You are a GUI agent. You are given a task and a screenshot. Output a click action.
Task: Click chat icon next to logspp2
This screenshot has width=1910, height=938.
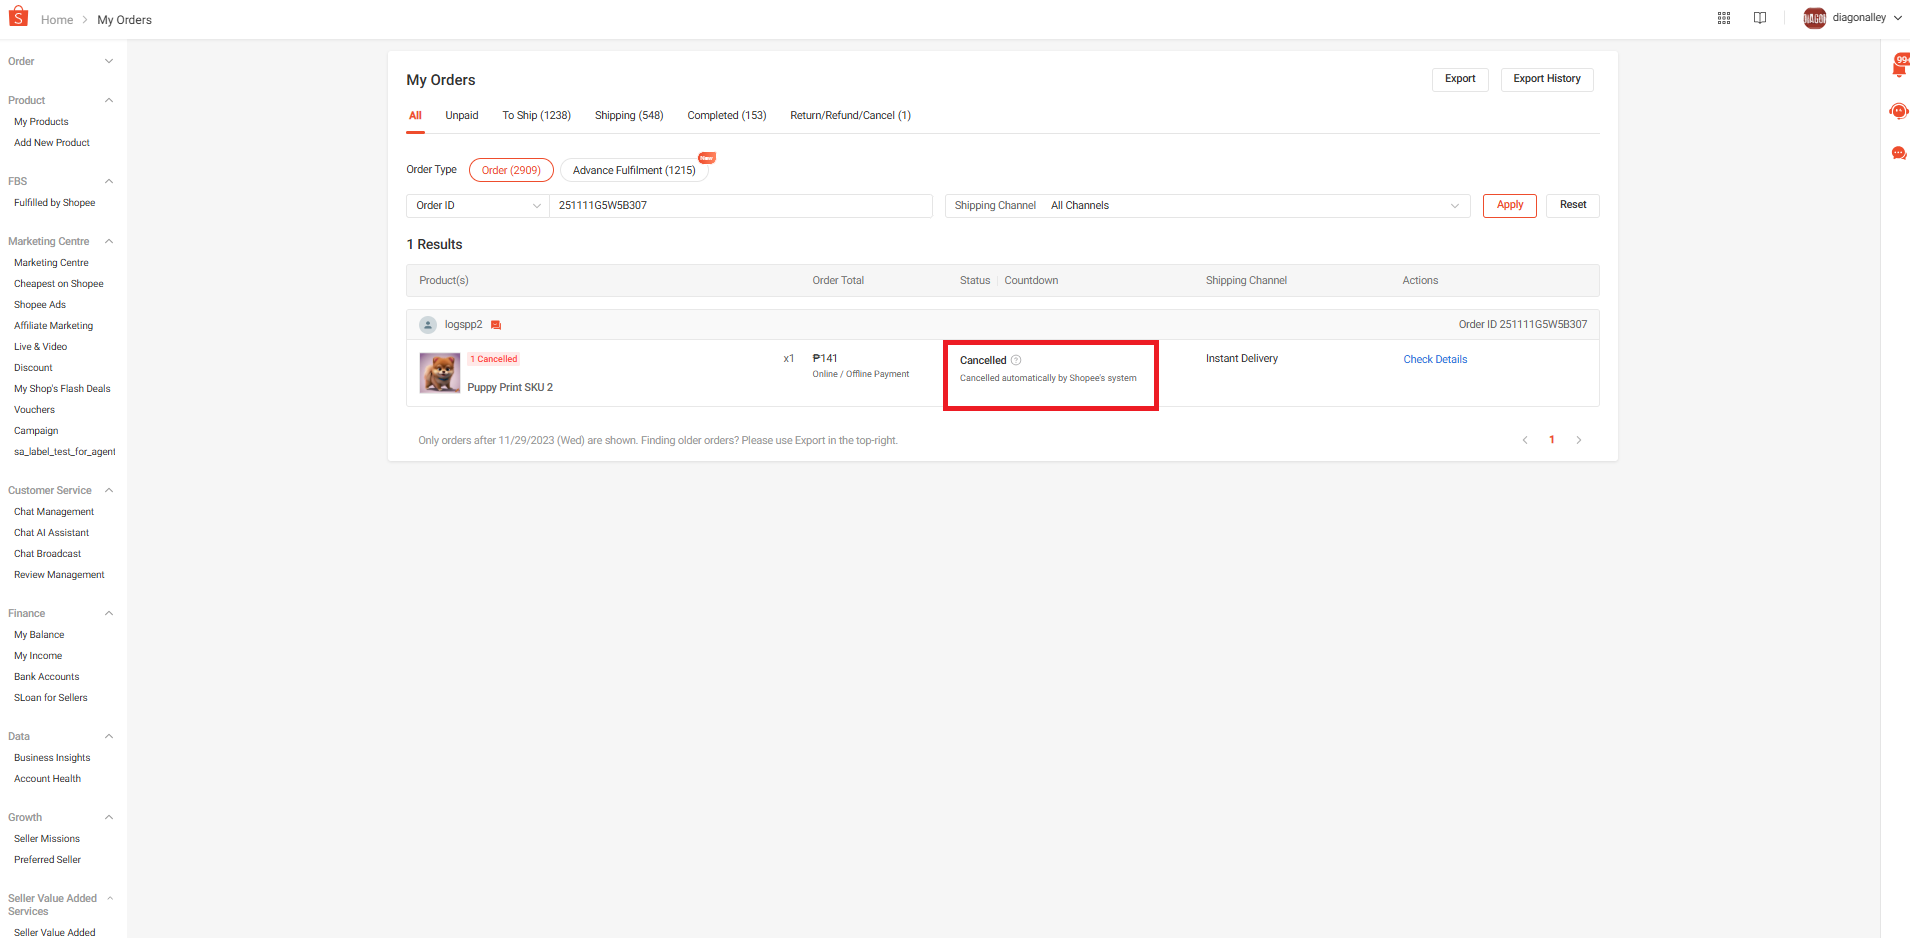click(496, 325)
